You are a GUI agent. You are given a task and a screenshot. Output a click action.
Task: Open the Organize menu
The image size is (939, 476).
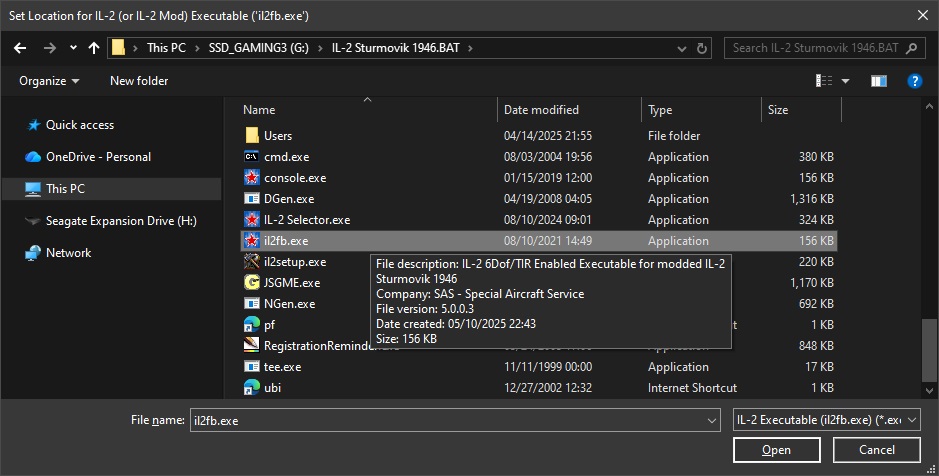[x=49, y=81]
